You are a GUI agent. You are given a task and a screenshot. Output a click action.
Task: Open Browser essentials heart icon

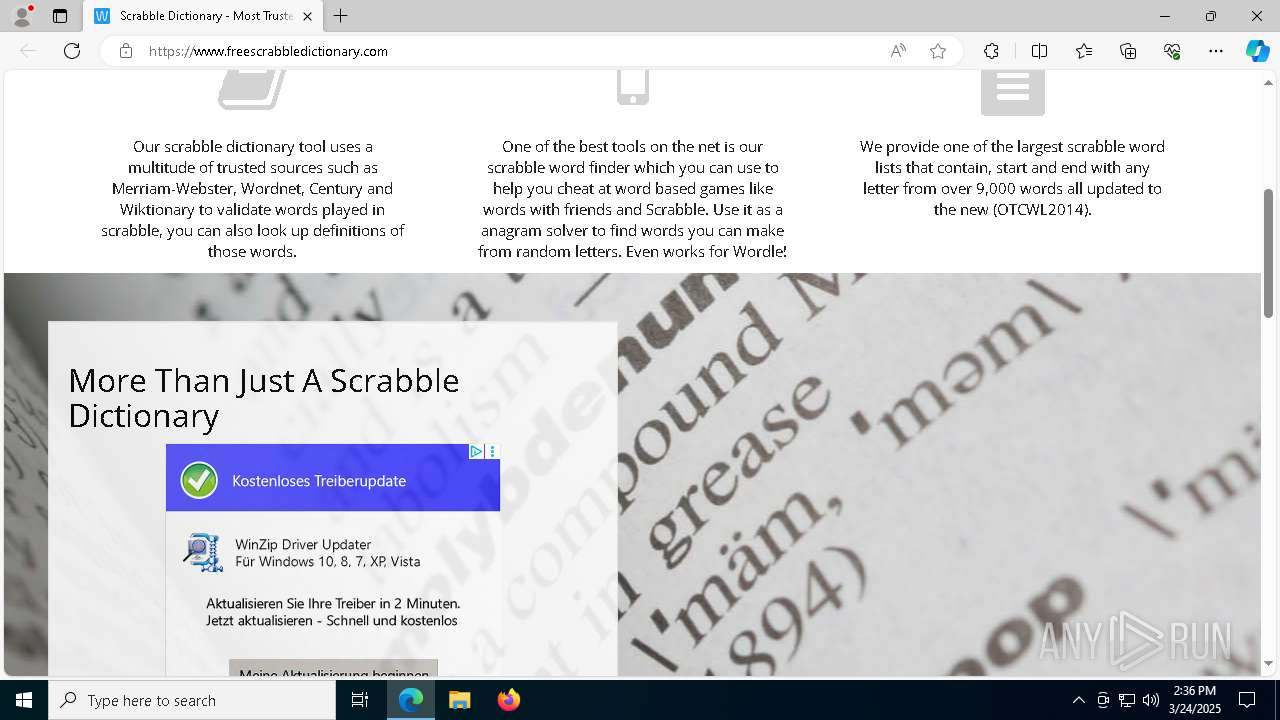[1172, 51]
